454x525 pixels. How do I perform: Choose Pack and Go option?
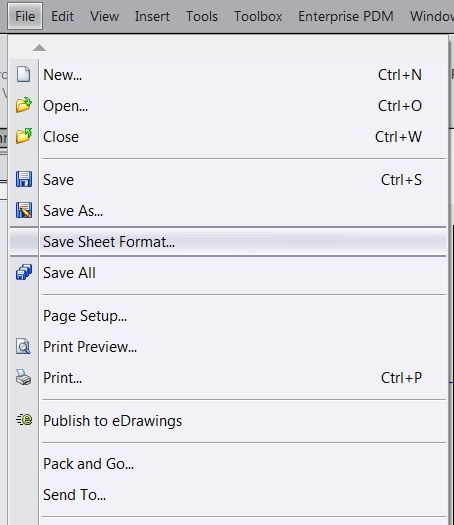(x=228, y=463)
